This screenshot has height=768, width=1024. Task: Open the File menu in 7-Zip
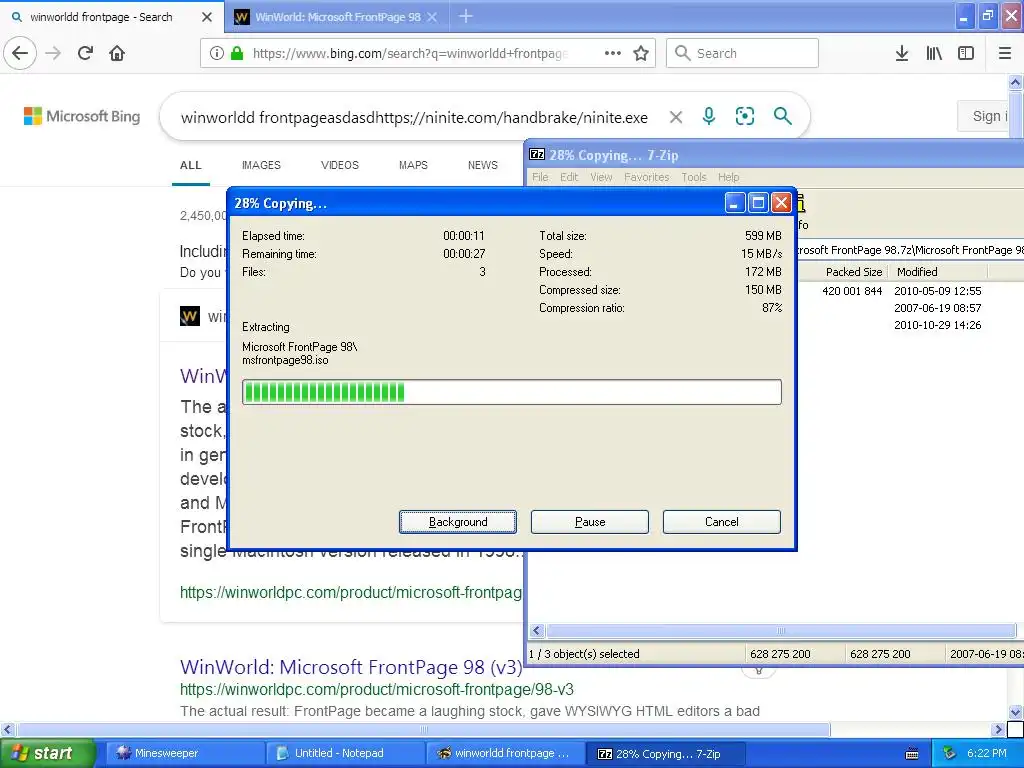tap(540, 177)
